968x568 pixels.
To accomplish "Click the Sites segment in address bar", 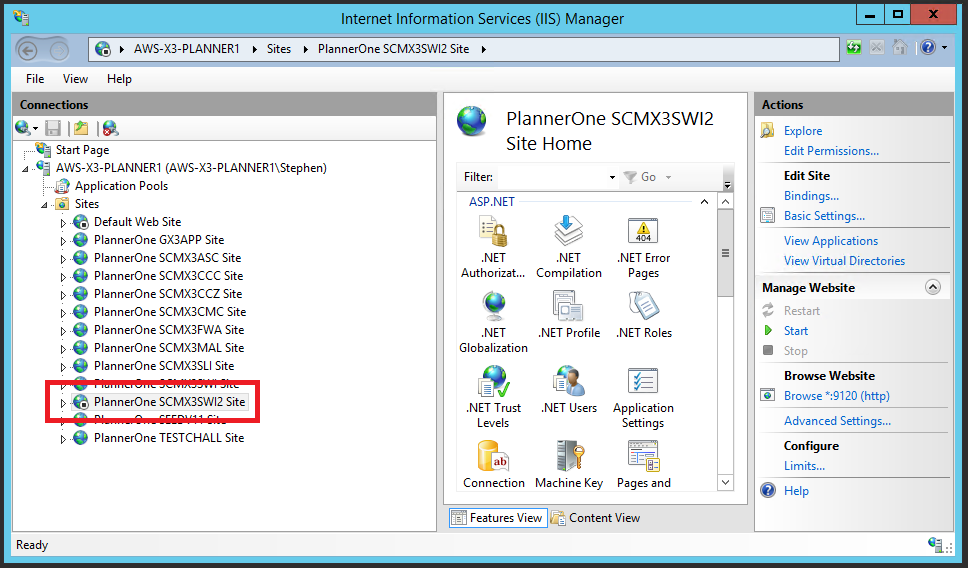I will [278, 49].
